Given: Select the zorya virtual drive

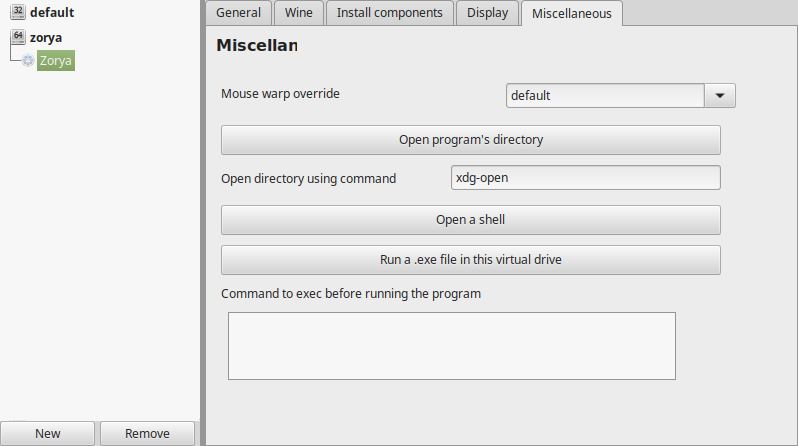Looking at the screenshot, I should (46, 38).
